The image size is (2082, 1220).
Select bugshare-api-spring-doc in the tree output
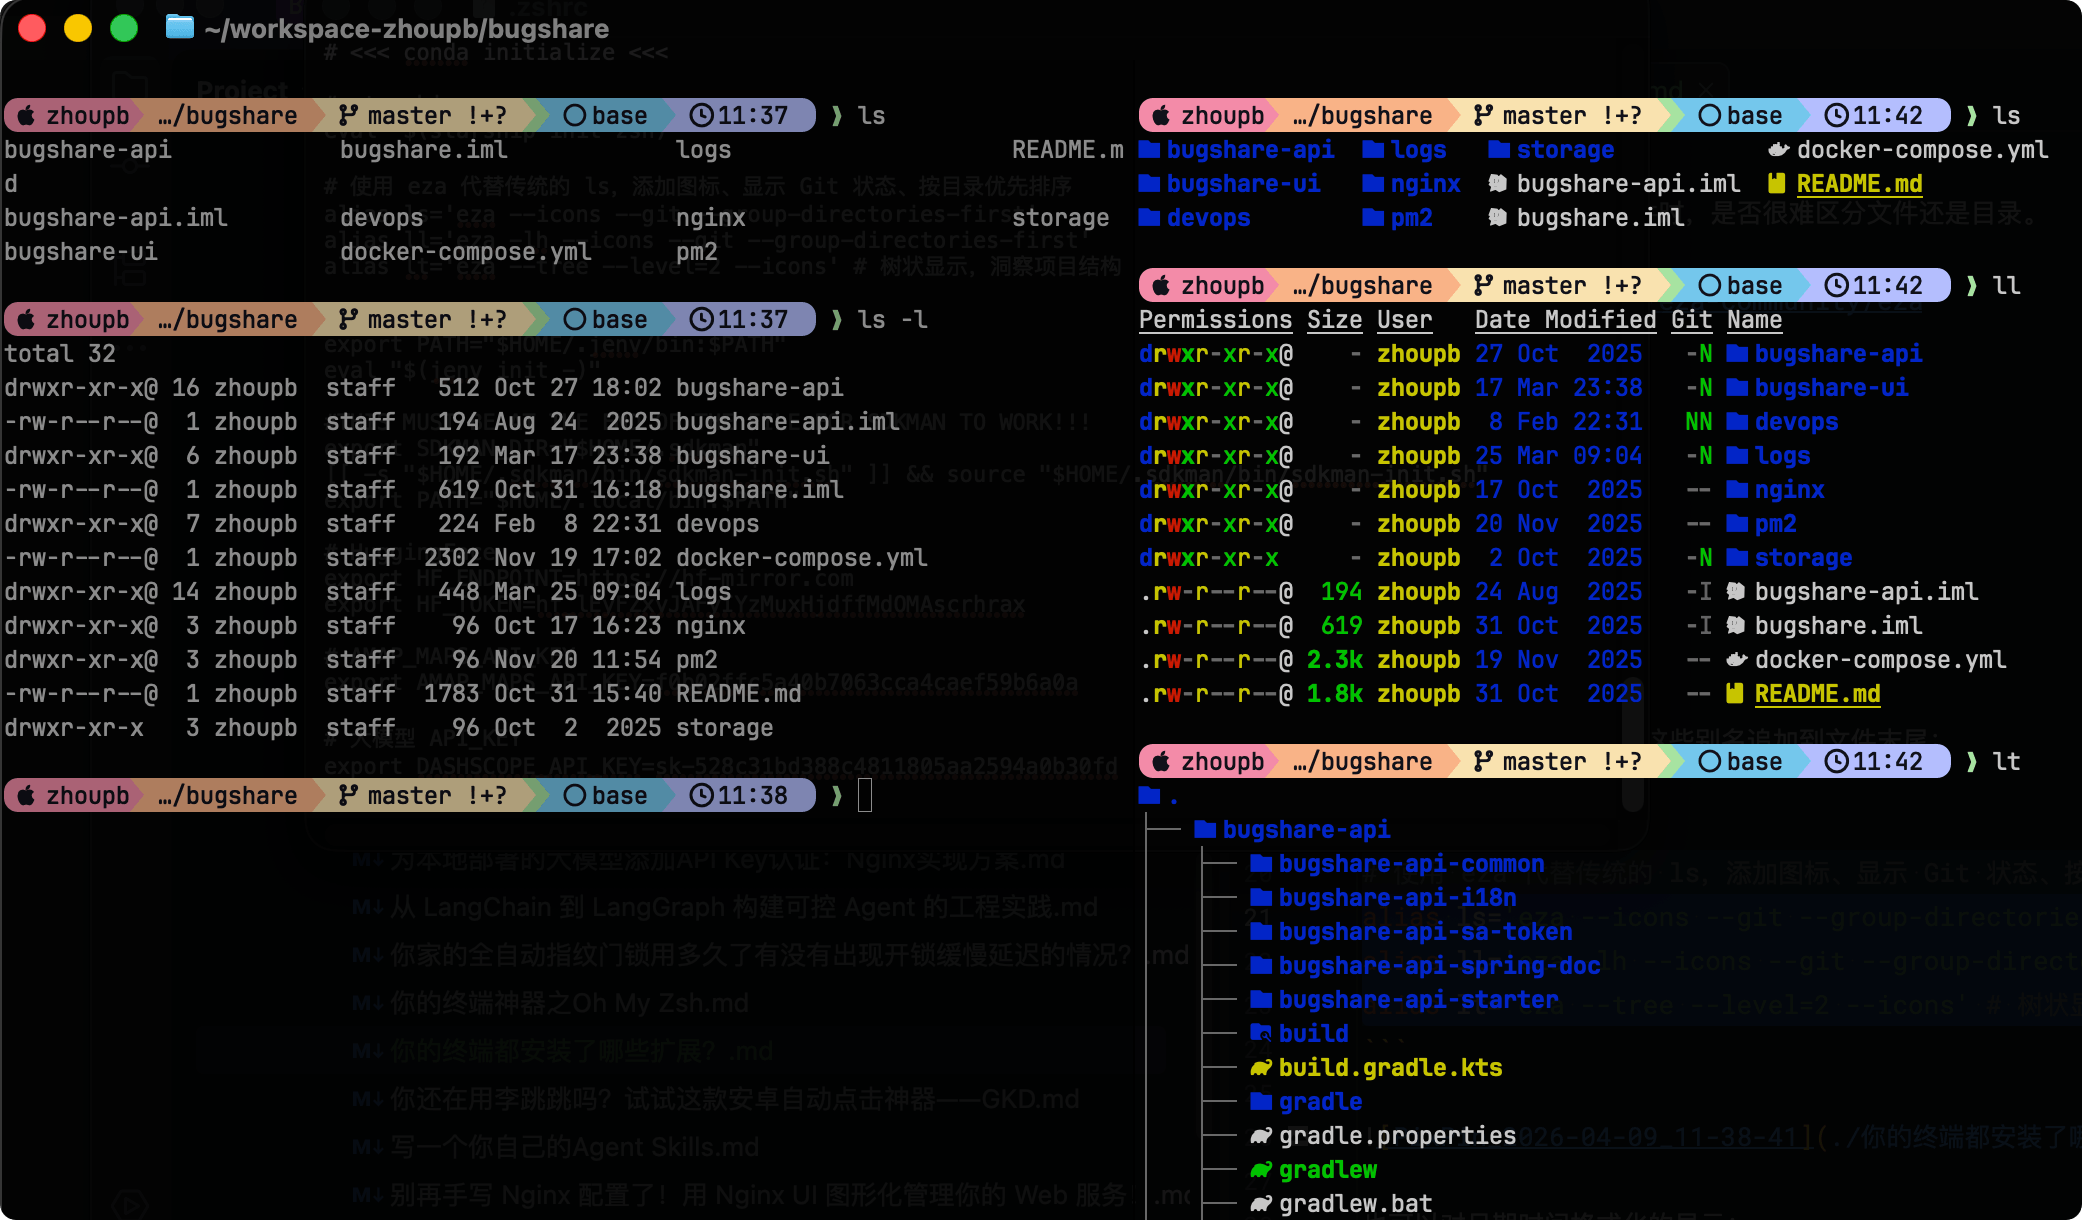[1438, 966]
